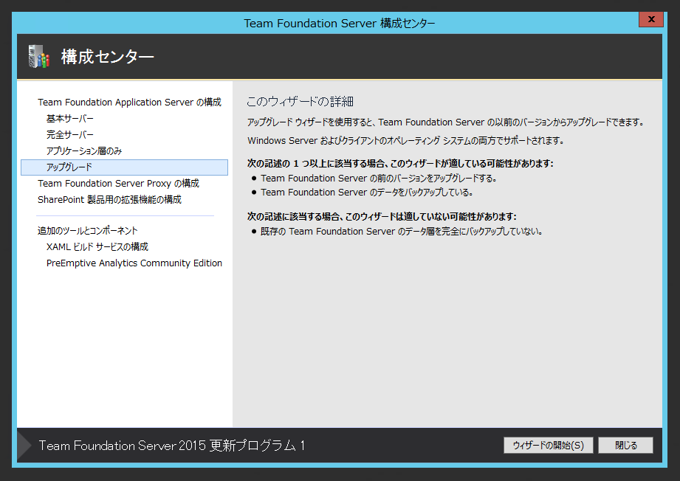Start wizard with ウィザードの開始(S) button

(x=548, y=445)
